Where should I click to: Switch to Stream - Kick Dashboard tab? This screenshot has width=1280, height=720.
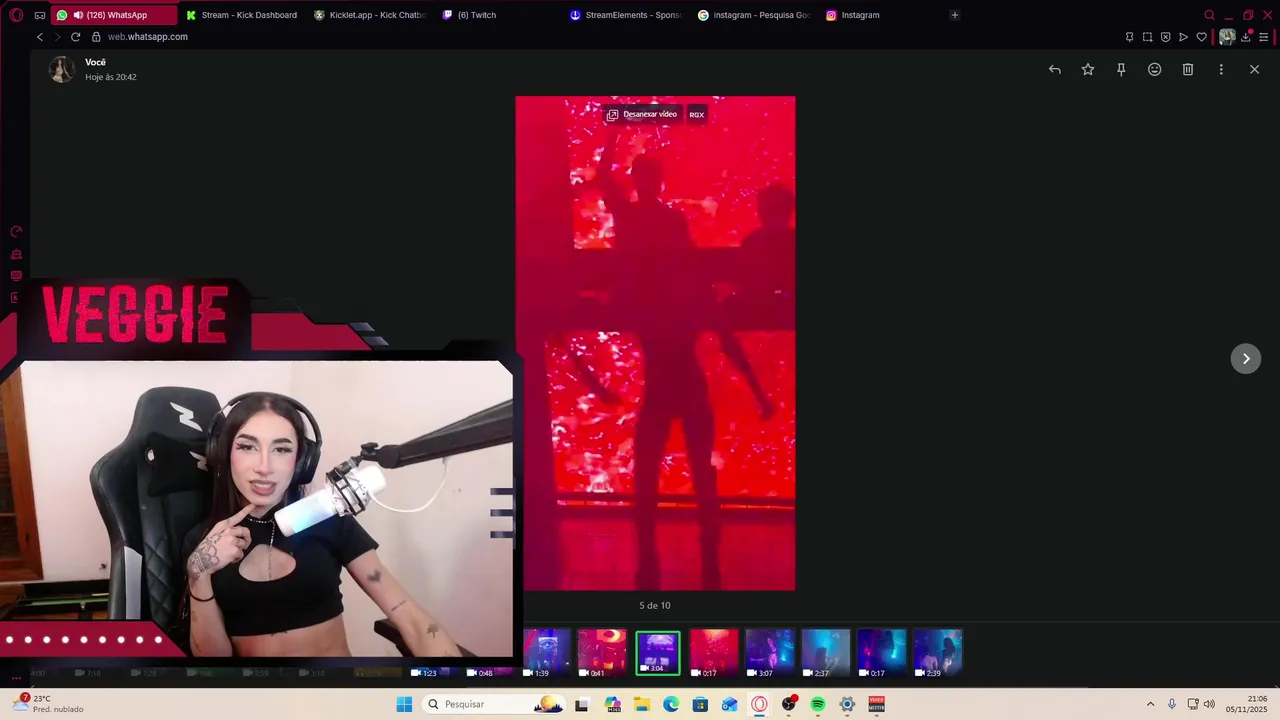click(x=243, y=15)
